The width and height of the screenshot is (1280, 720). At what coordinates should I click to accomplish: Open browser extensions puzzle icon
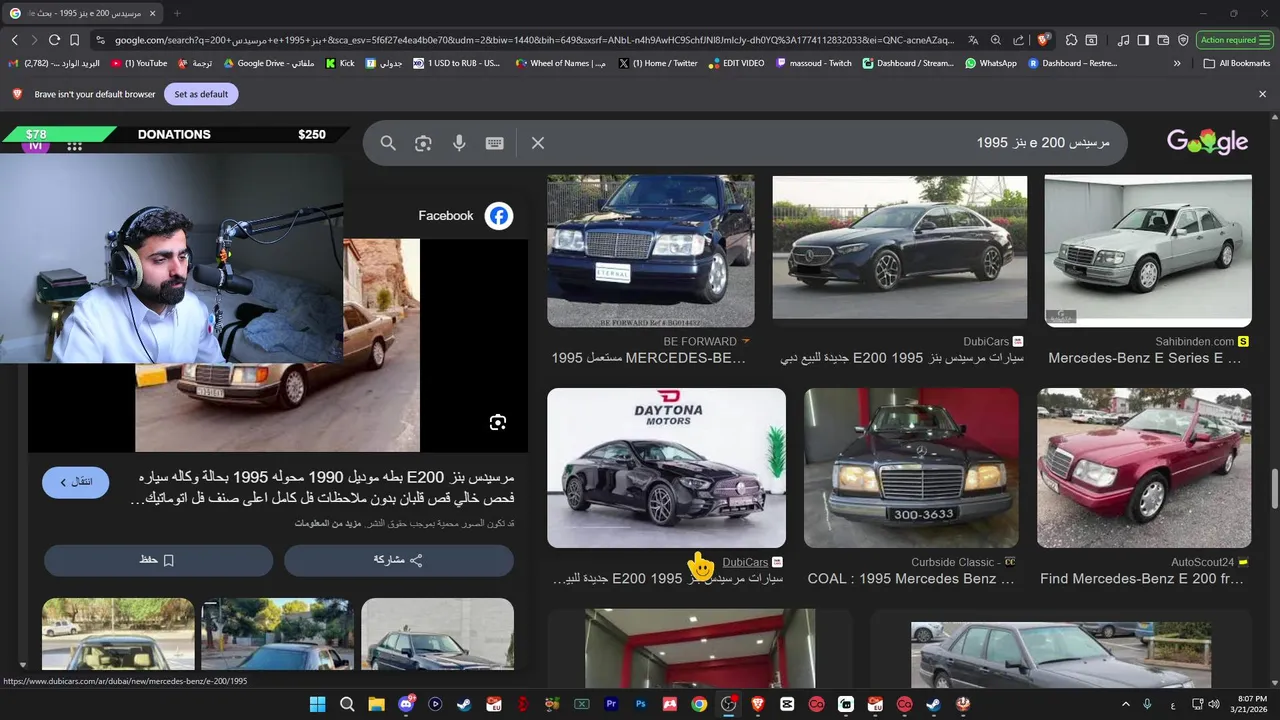(1071, 40)
